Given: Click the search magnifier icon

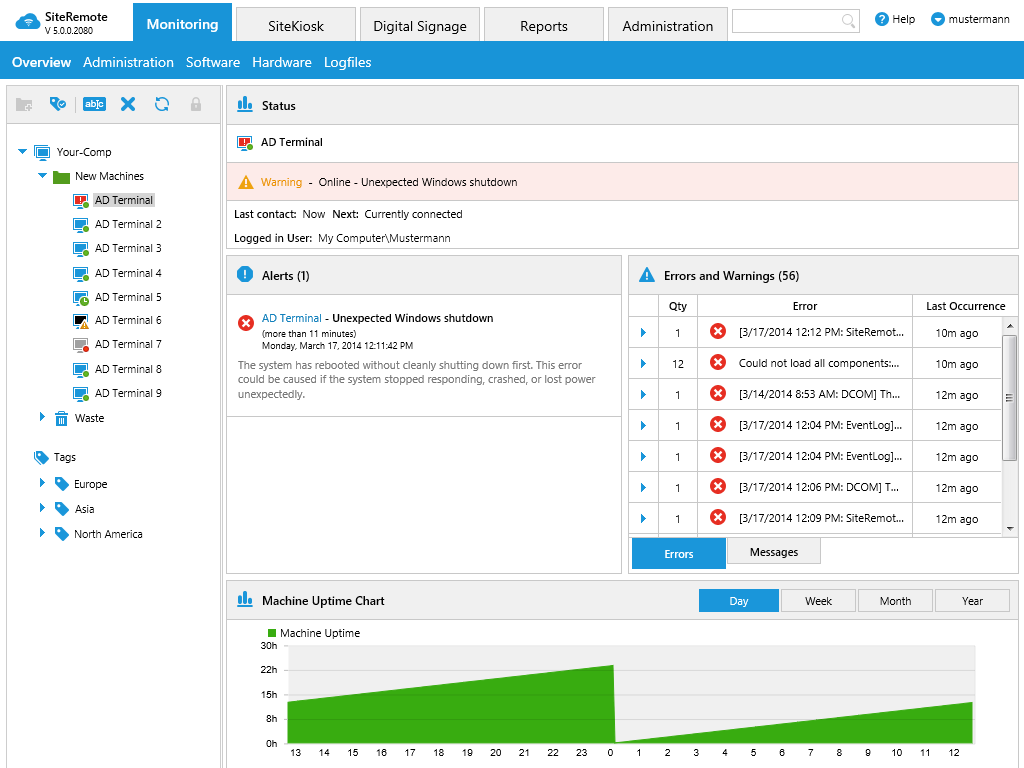Looking at the screenshot, I should coord(848,21).
